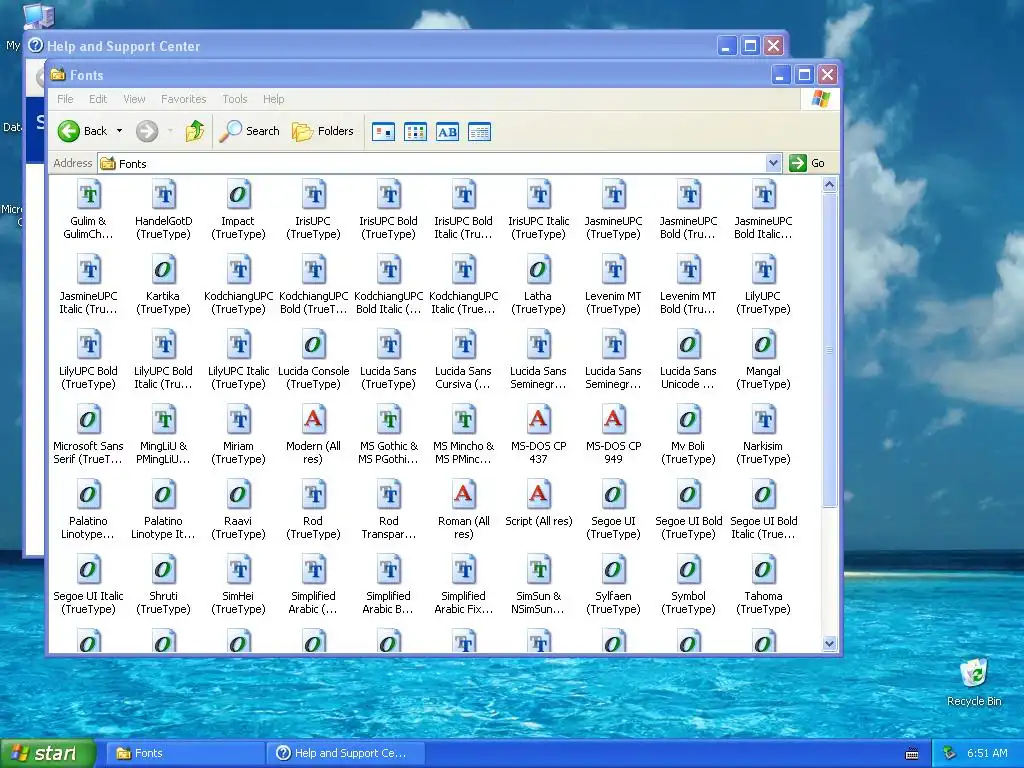This screenshot has width=1024, height=768.
Task: Select the Roman (All res) font
Action: (464, 509)
